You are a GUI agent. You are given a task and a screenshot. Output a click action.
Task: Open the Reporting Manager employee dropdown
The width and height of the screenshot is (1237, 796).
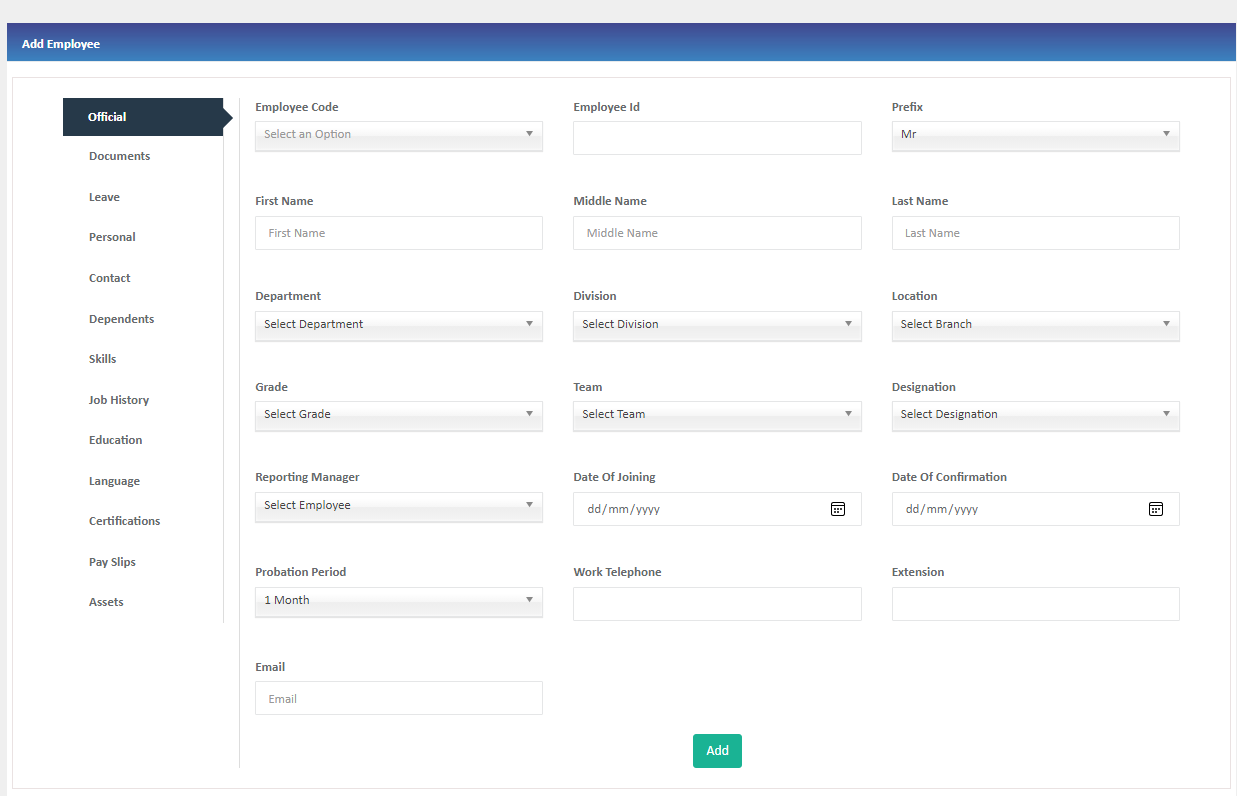[398, 507]
